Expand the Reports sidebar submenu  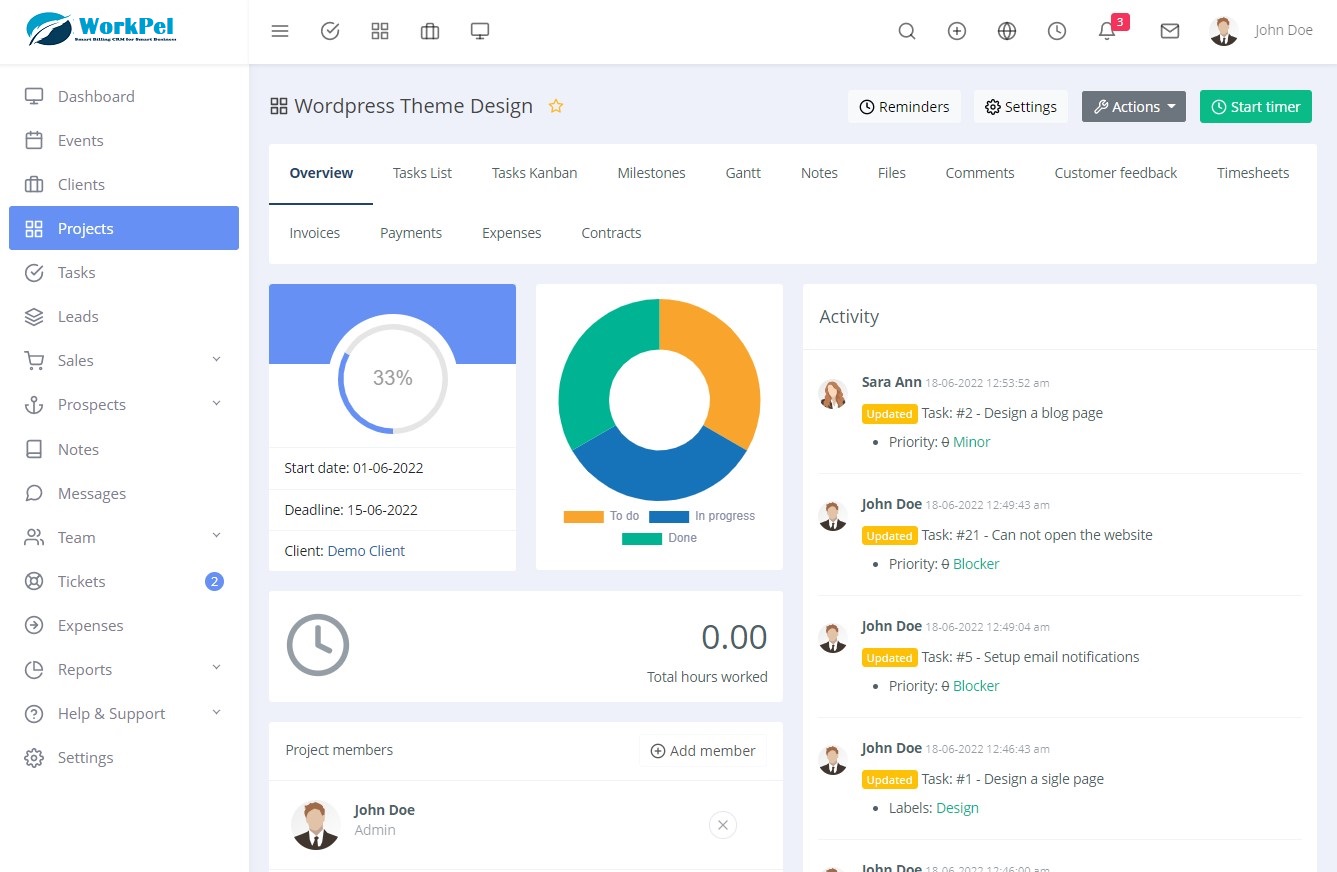click(x=124, y=669)
